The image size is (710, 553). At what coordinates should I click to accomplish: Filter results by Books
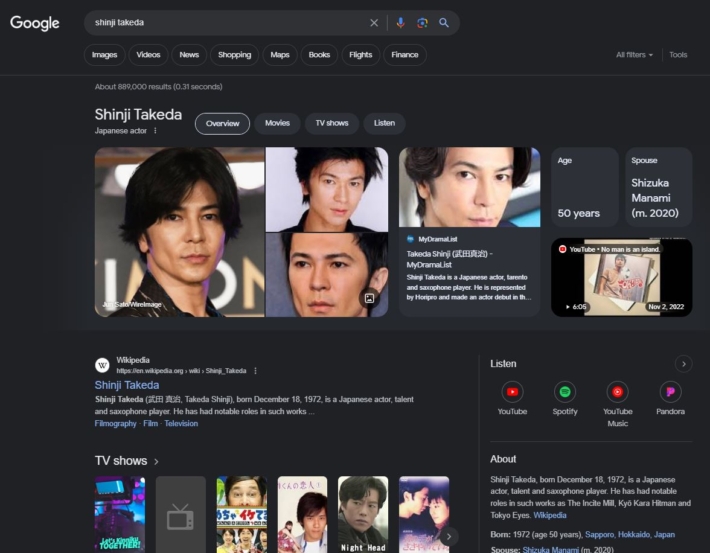(x=319, y=55)
